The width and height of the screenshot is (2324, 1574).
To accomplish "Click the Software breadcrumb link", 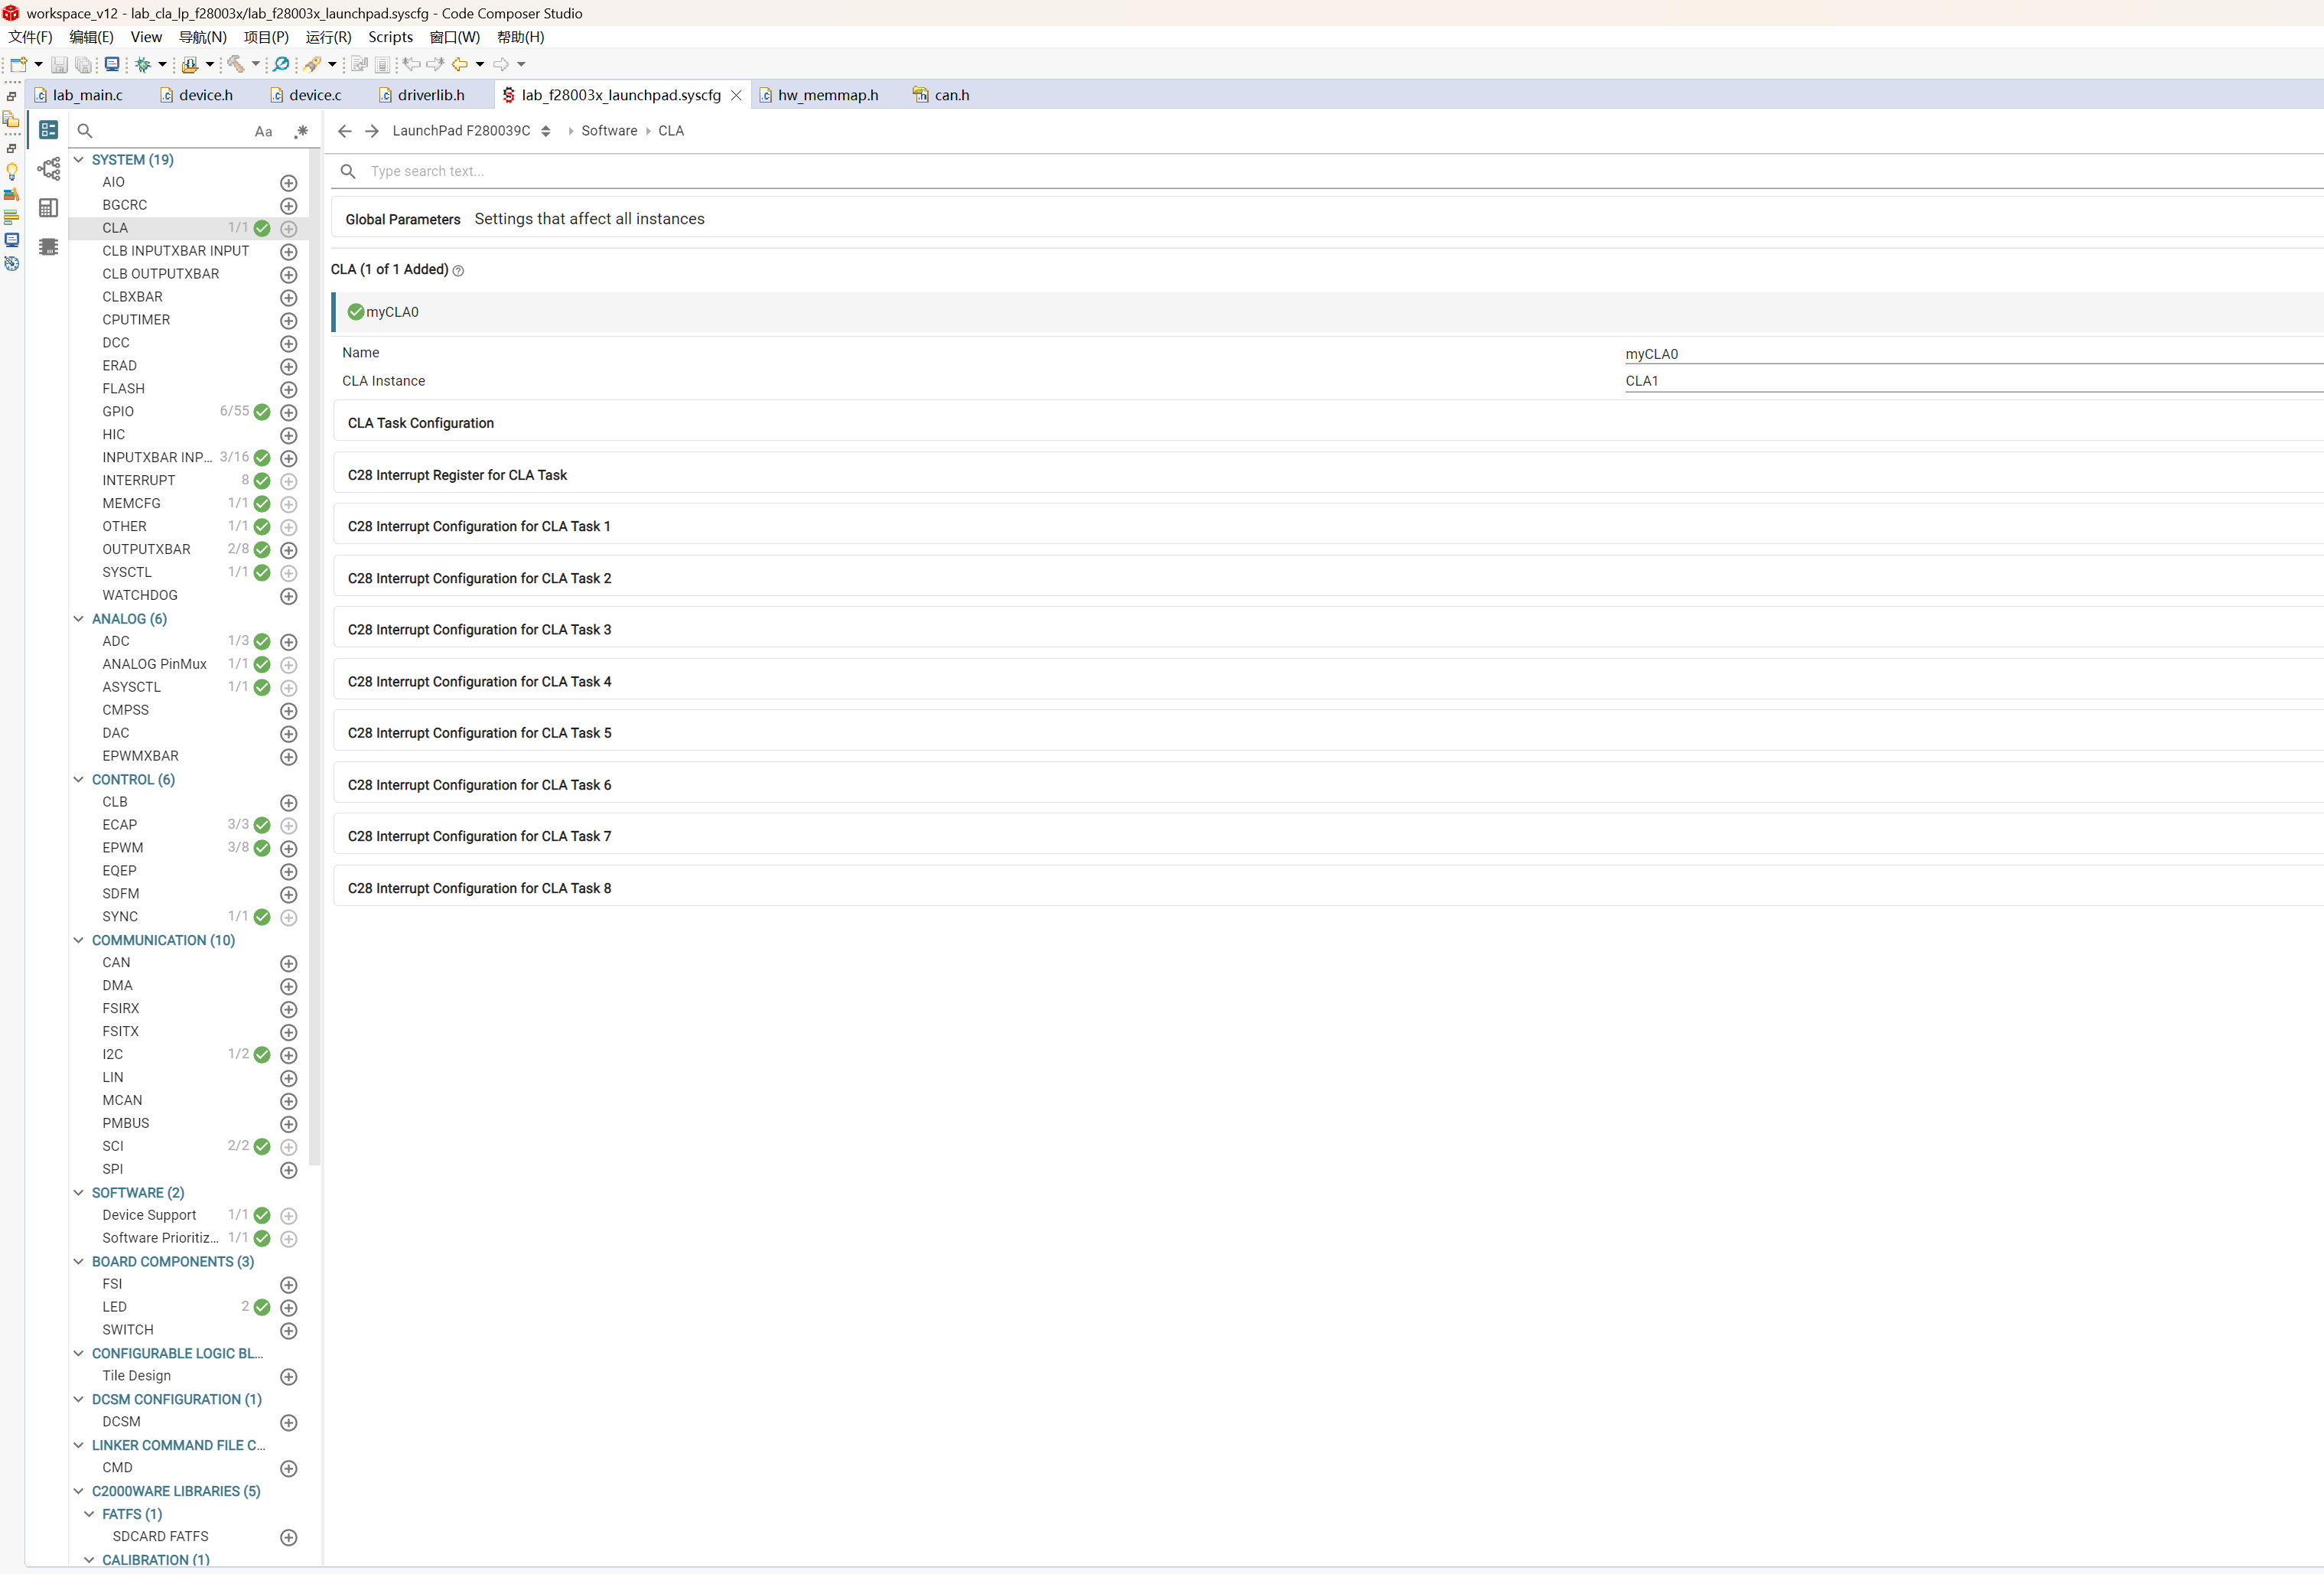I will [609, 131].
